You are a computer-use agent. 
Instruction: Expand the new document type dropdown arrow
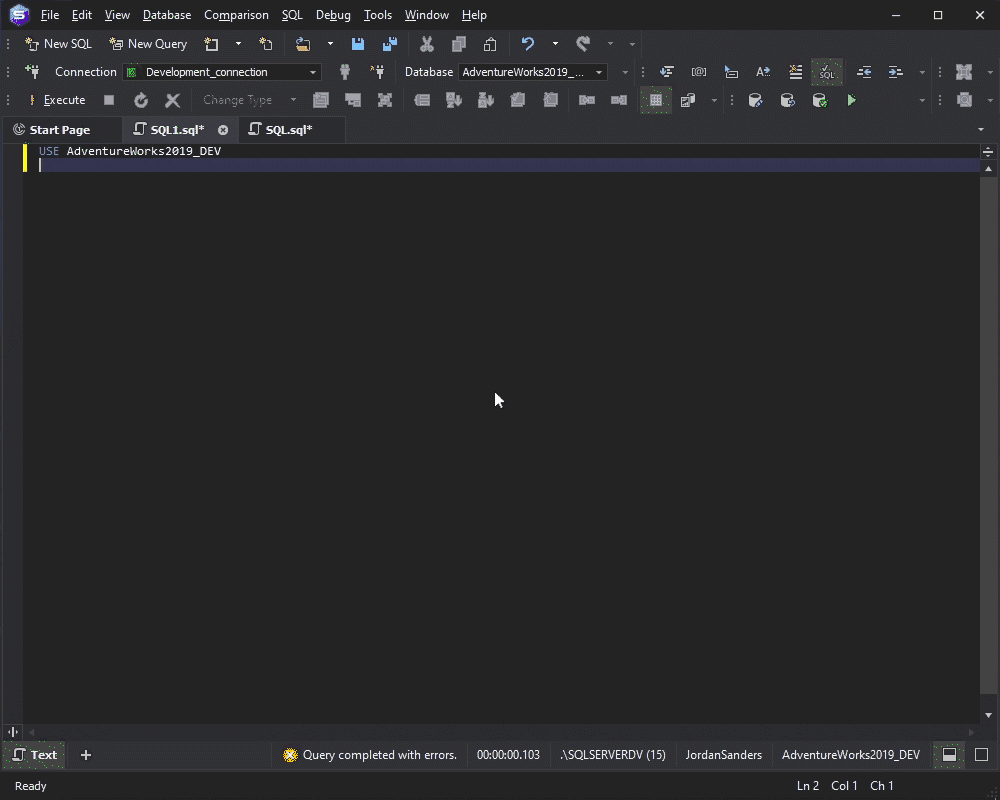[x=238, y=44]
